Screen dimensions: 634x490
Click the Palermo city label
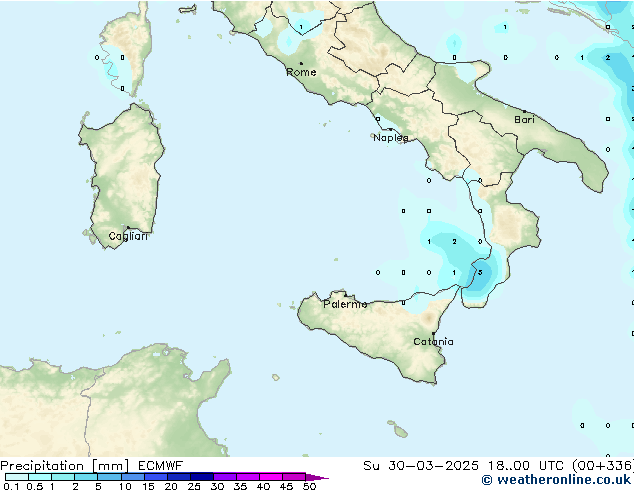(x=345, y=304)
